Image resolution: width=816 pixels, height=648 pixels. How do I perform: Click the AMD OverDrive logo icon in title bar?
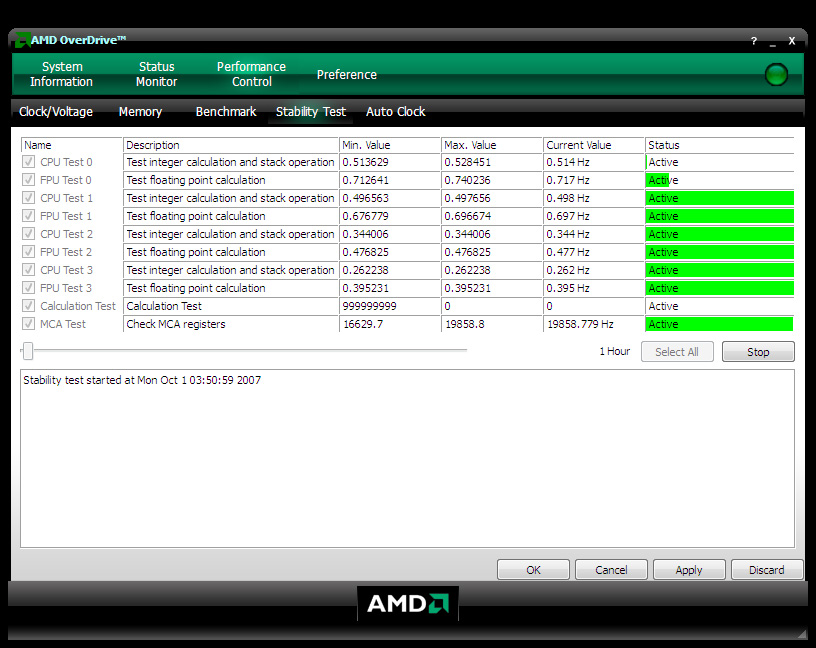pyautogui.click(x=21, y=40)
